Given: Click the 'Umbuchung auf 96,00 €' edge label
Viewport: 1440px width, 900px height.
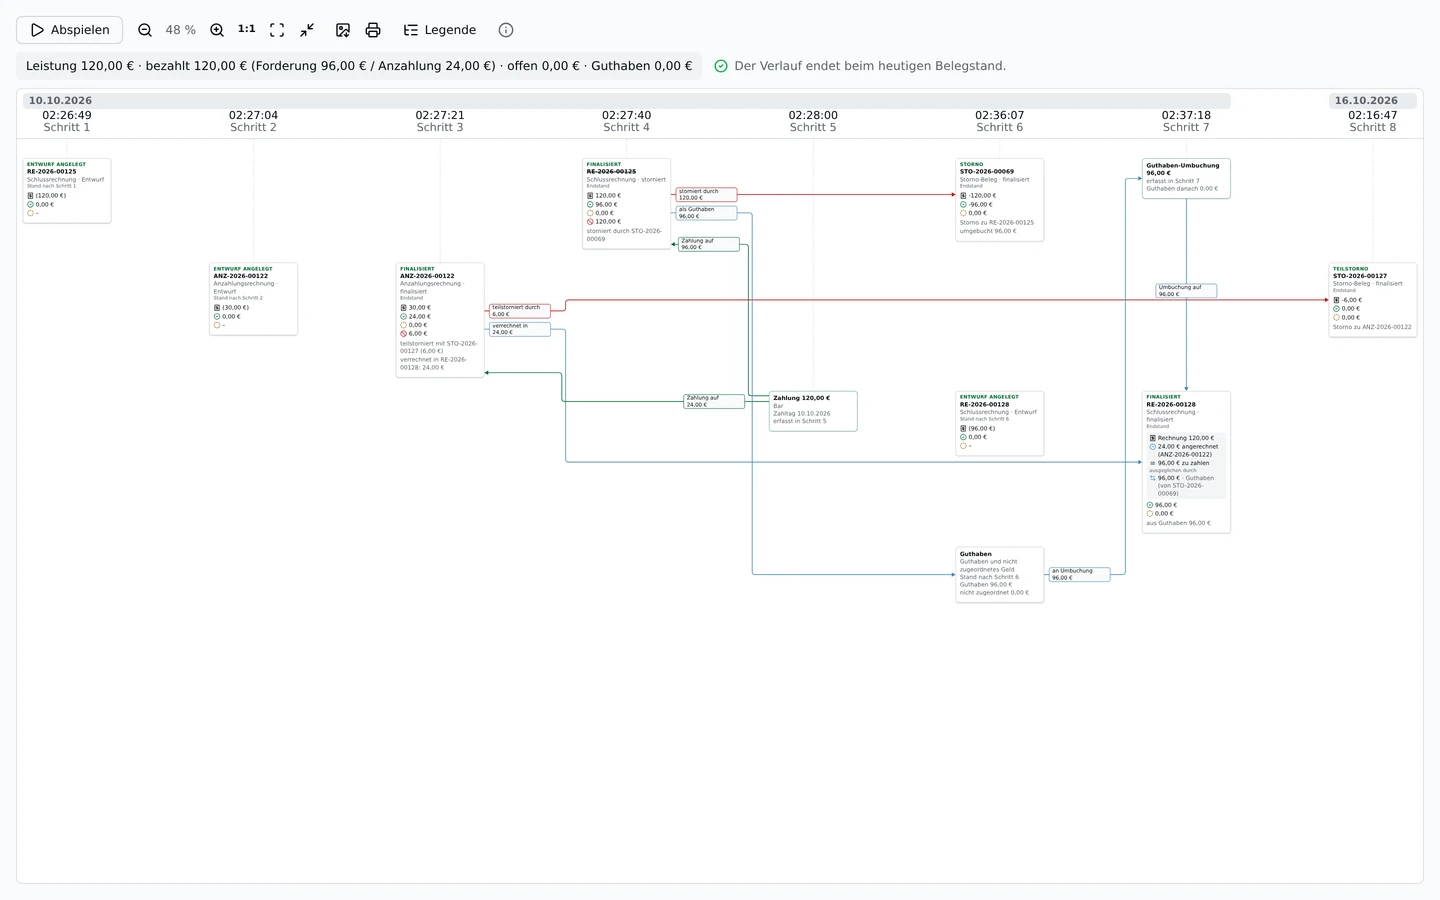Looking at the screenshot, I should pos(1186,291).
